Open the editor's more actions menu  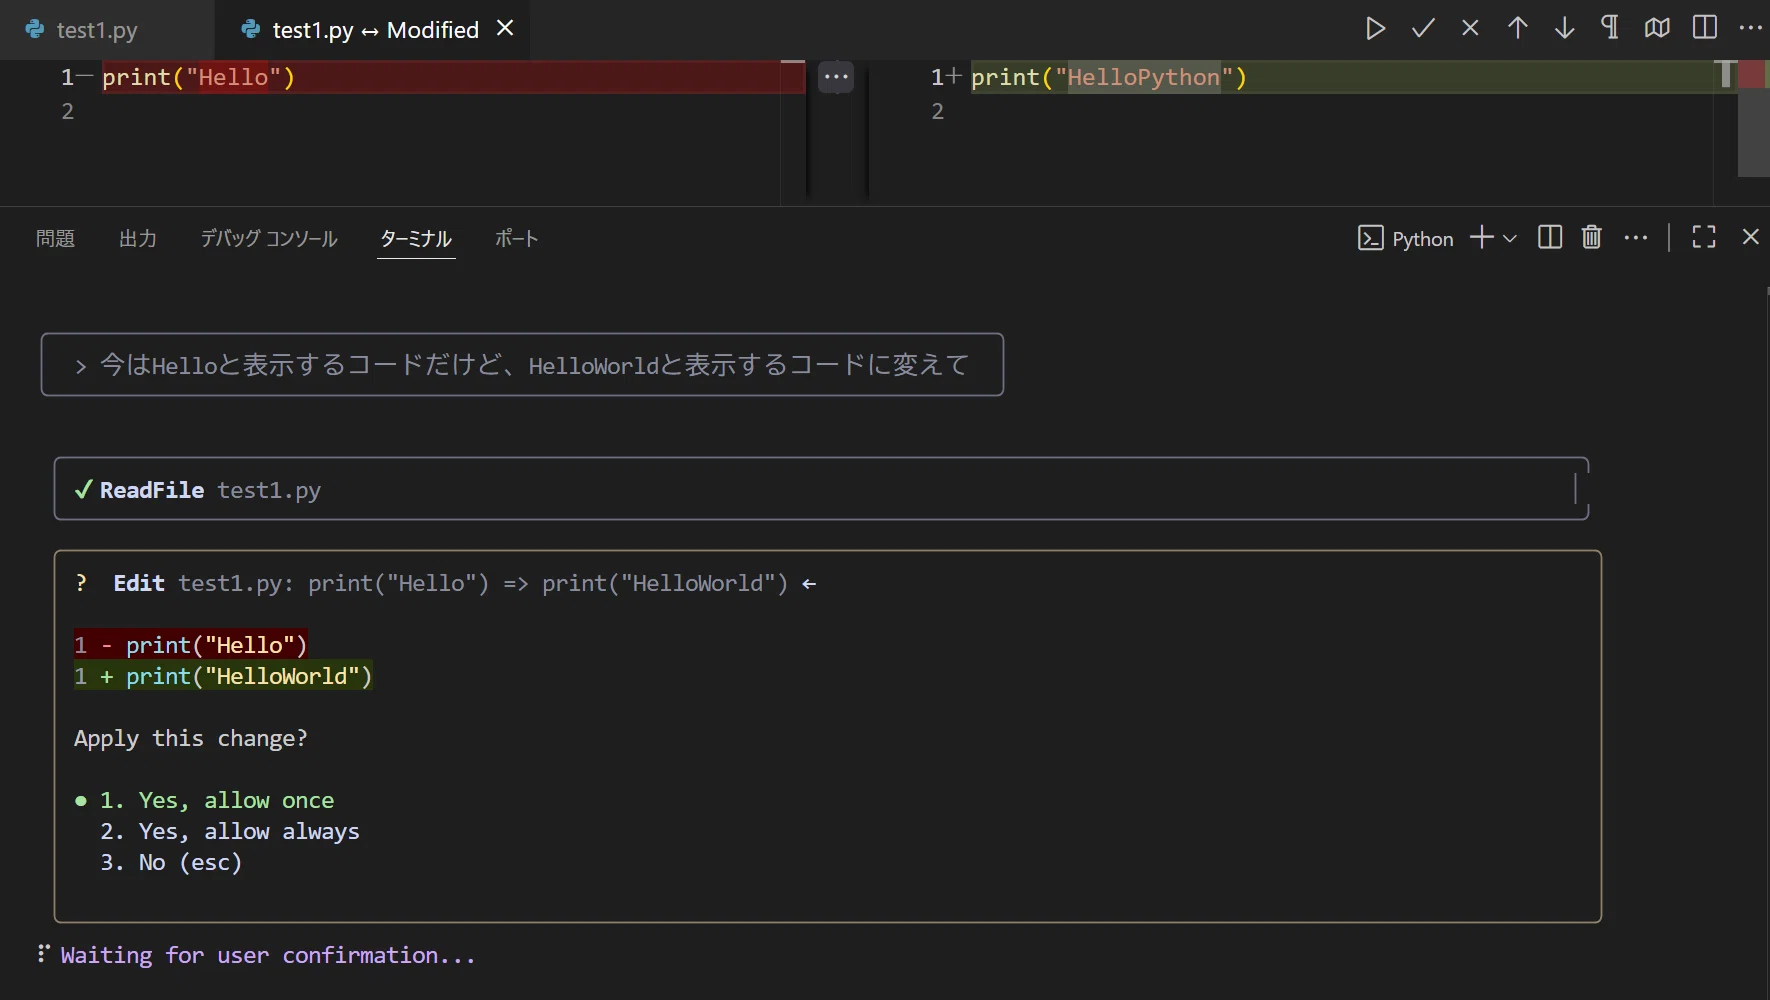[1751, 28]
